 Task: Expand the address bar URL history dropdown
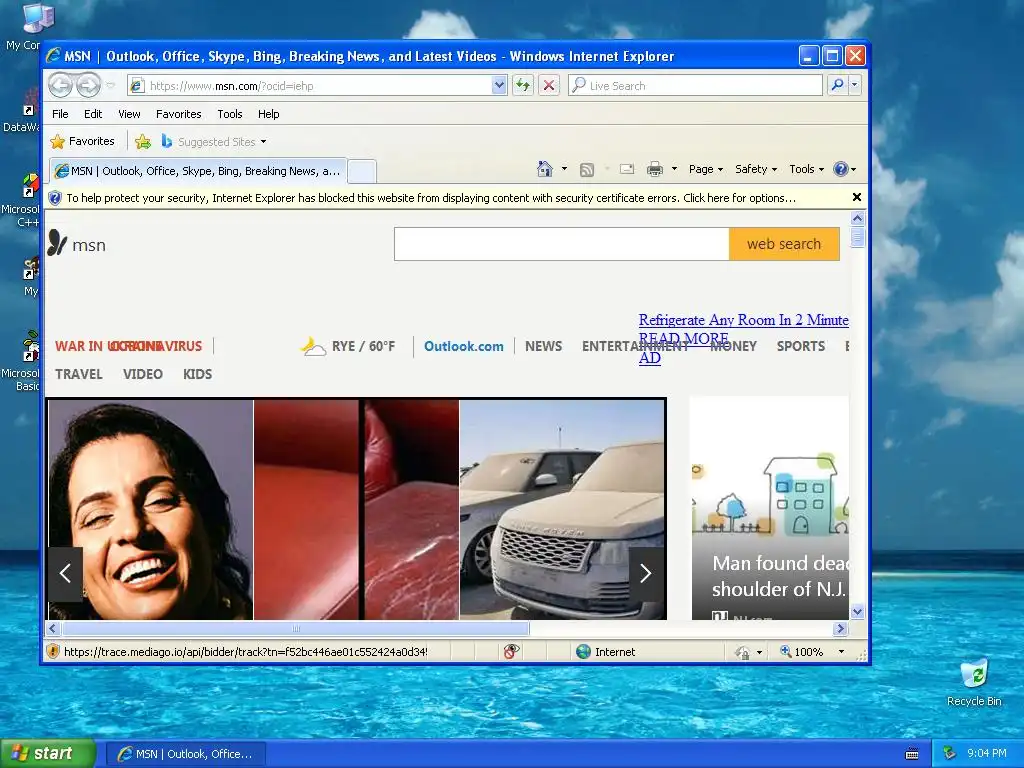(x=499, y=86)
